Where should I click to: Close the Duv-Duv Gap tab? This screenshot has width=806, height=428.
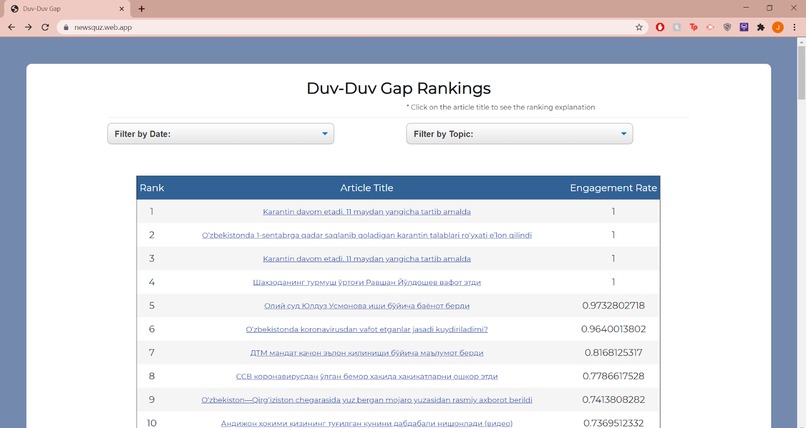[x=122, y=9]
